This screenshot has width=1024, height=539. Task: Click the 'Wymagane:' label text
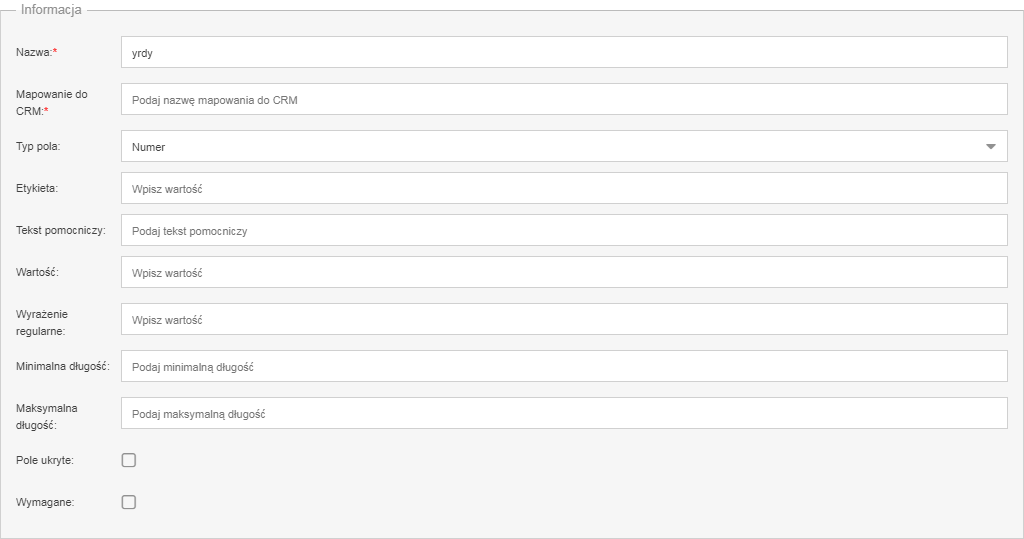44,502
